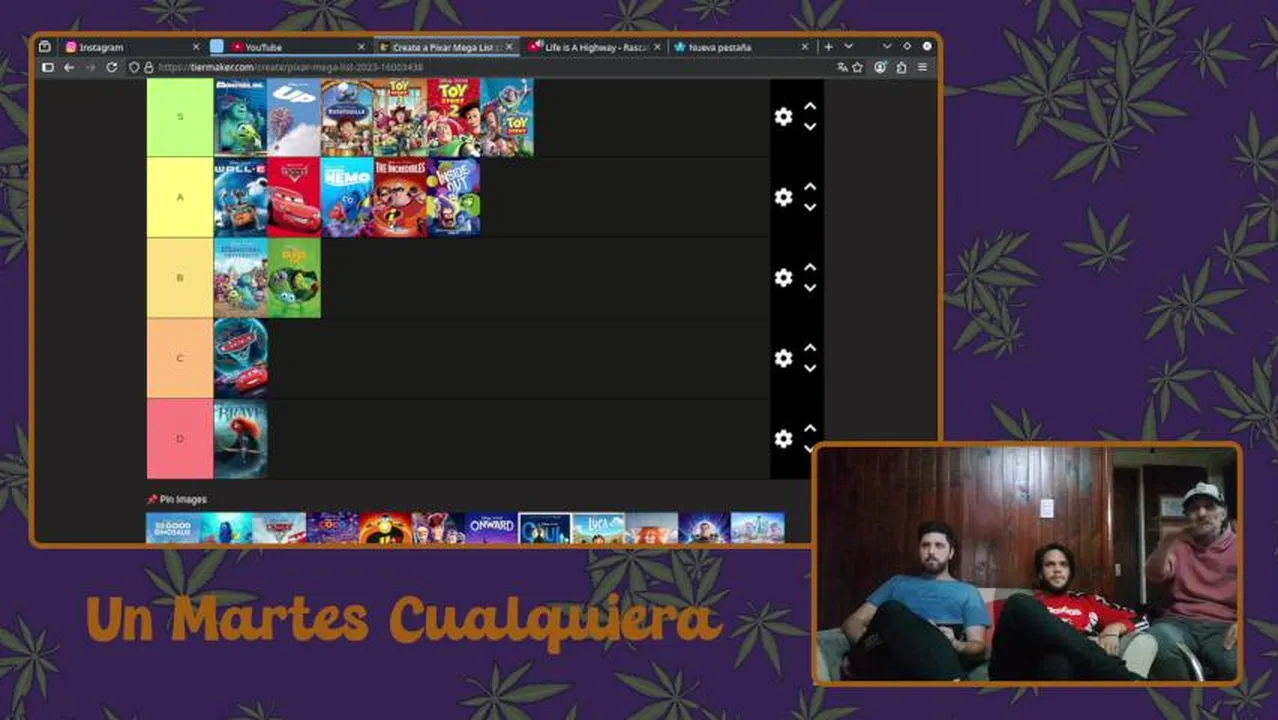Viewport: 1278px width, 720px height.
Task: Select Cars 2 poster in C tier
Action: point(240,358)
